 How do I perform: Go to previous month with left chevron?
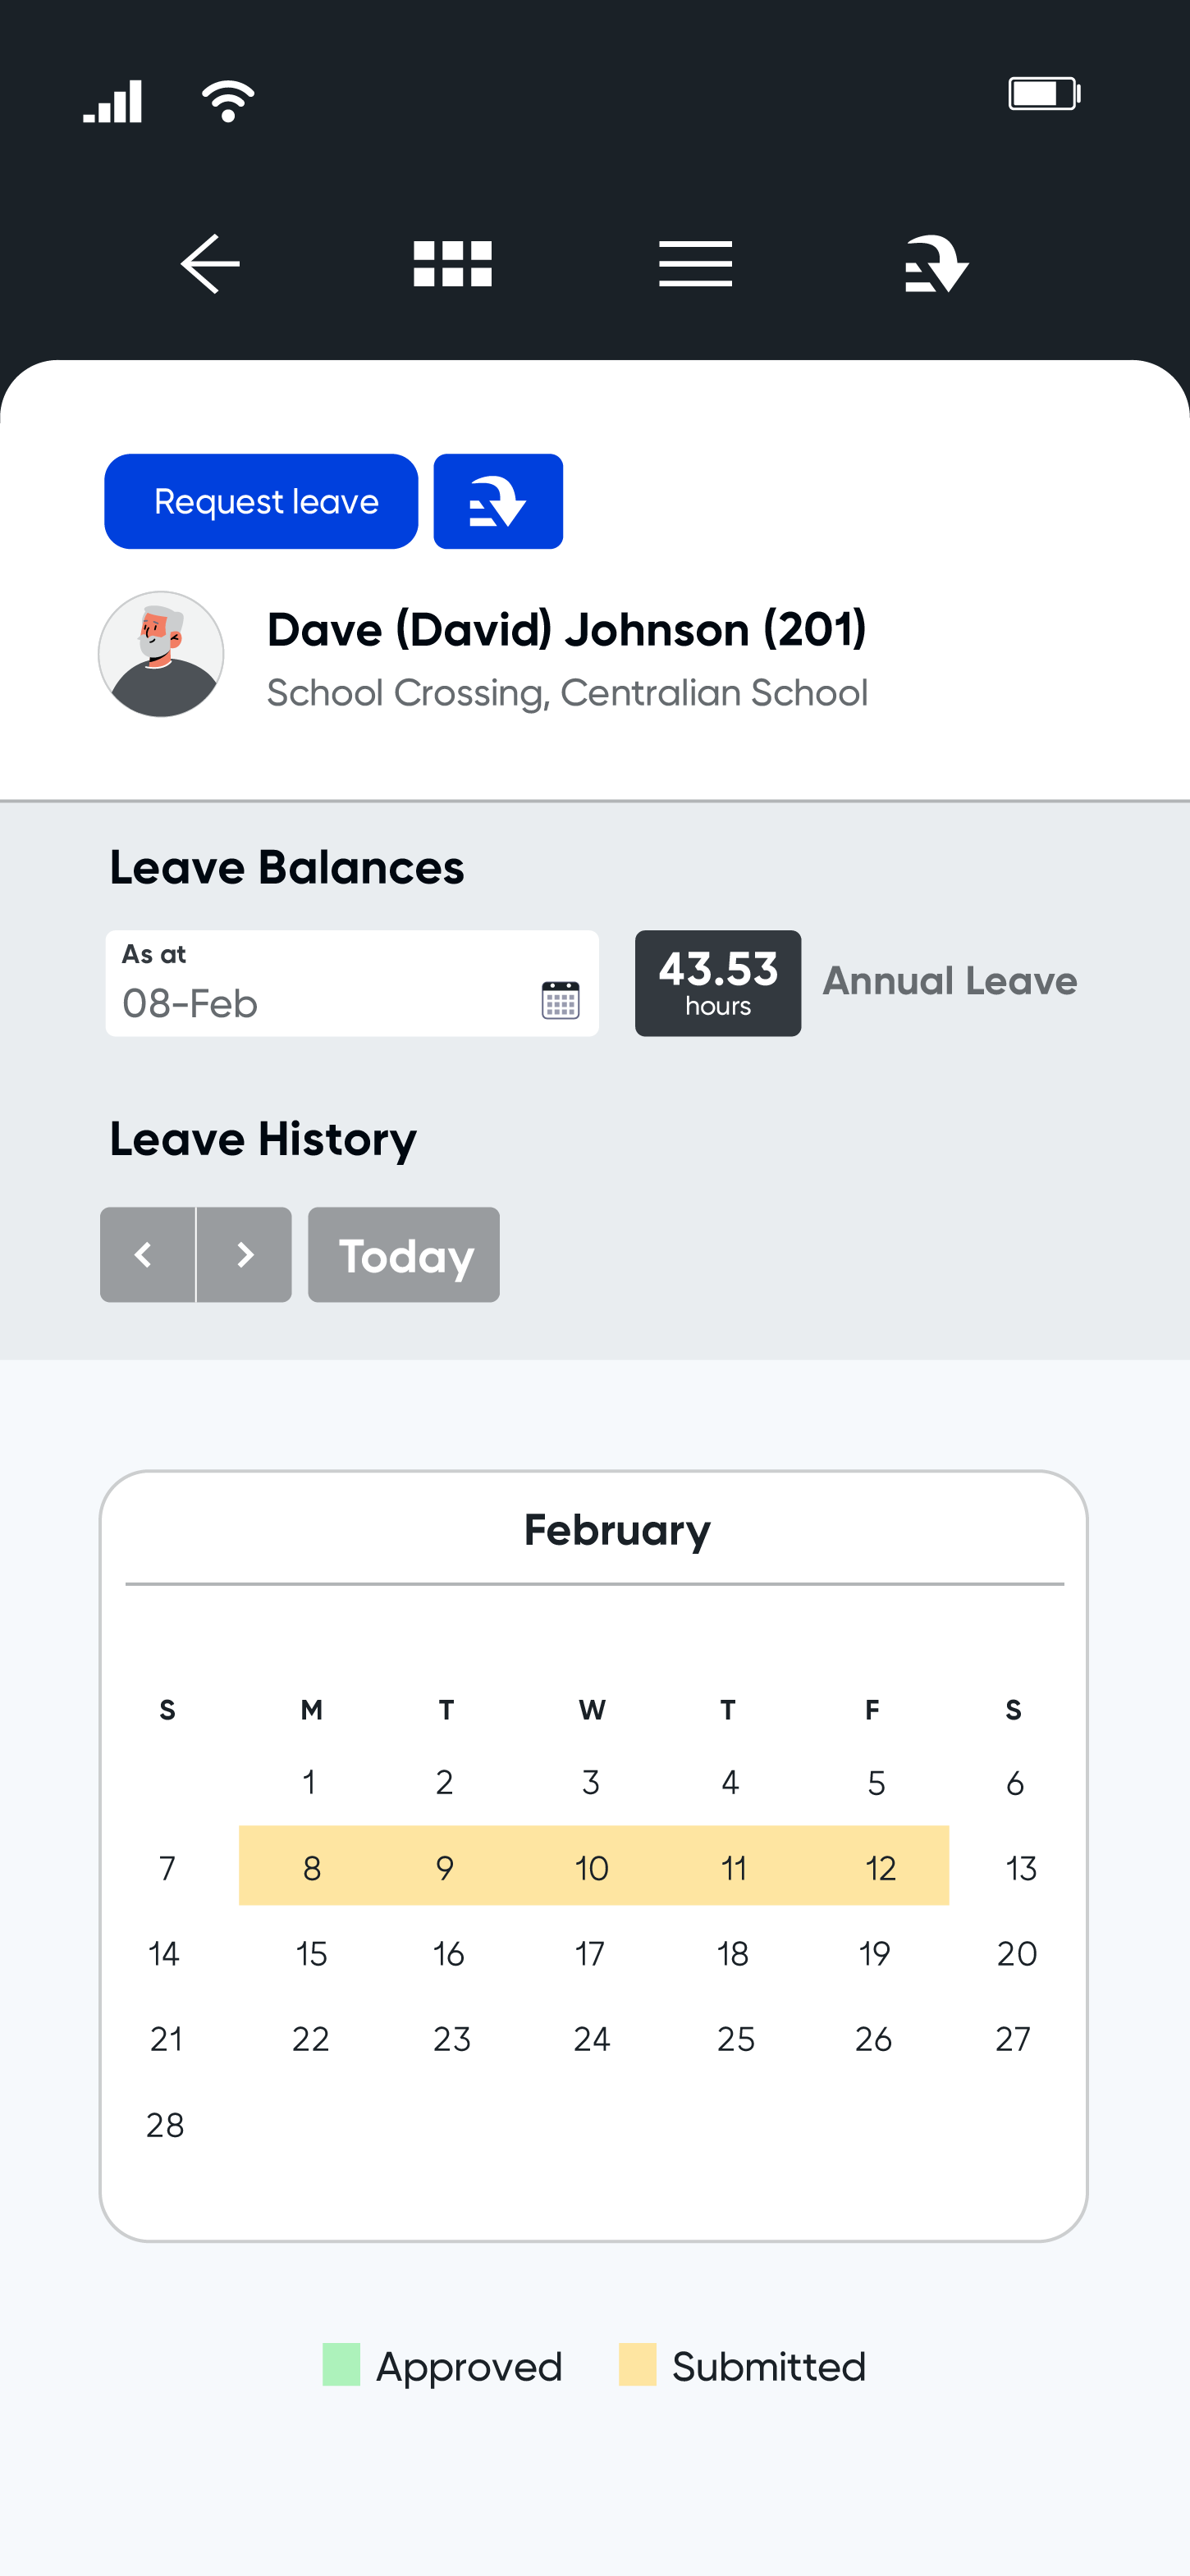[147, 1255]
